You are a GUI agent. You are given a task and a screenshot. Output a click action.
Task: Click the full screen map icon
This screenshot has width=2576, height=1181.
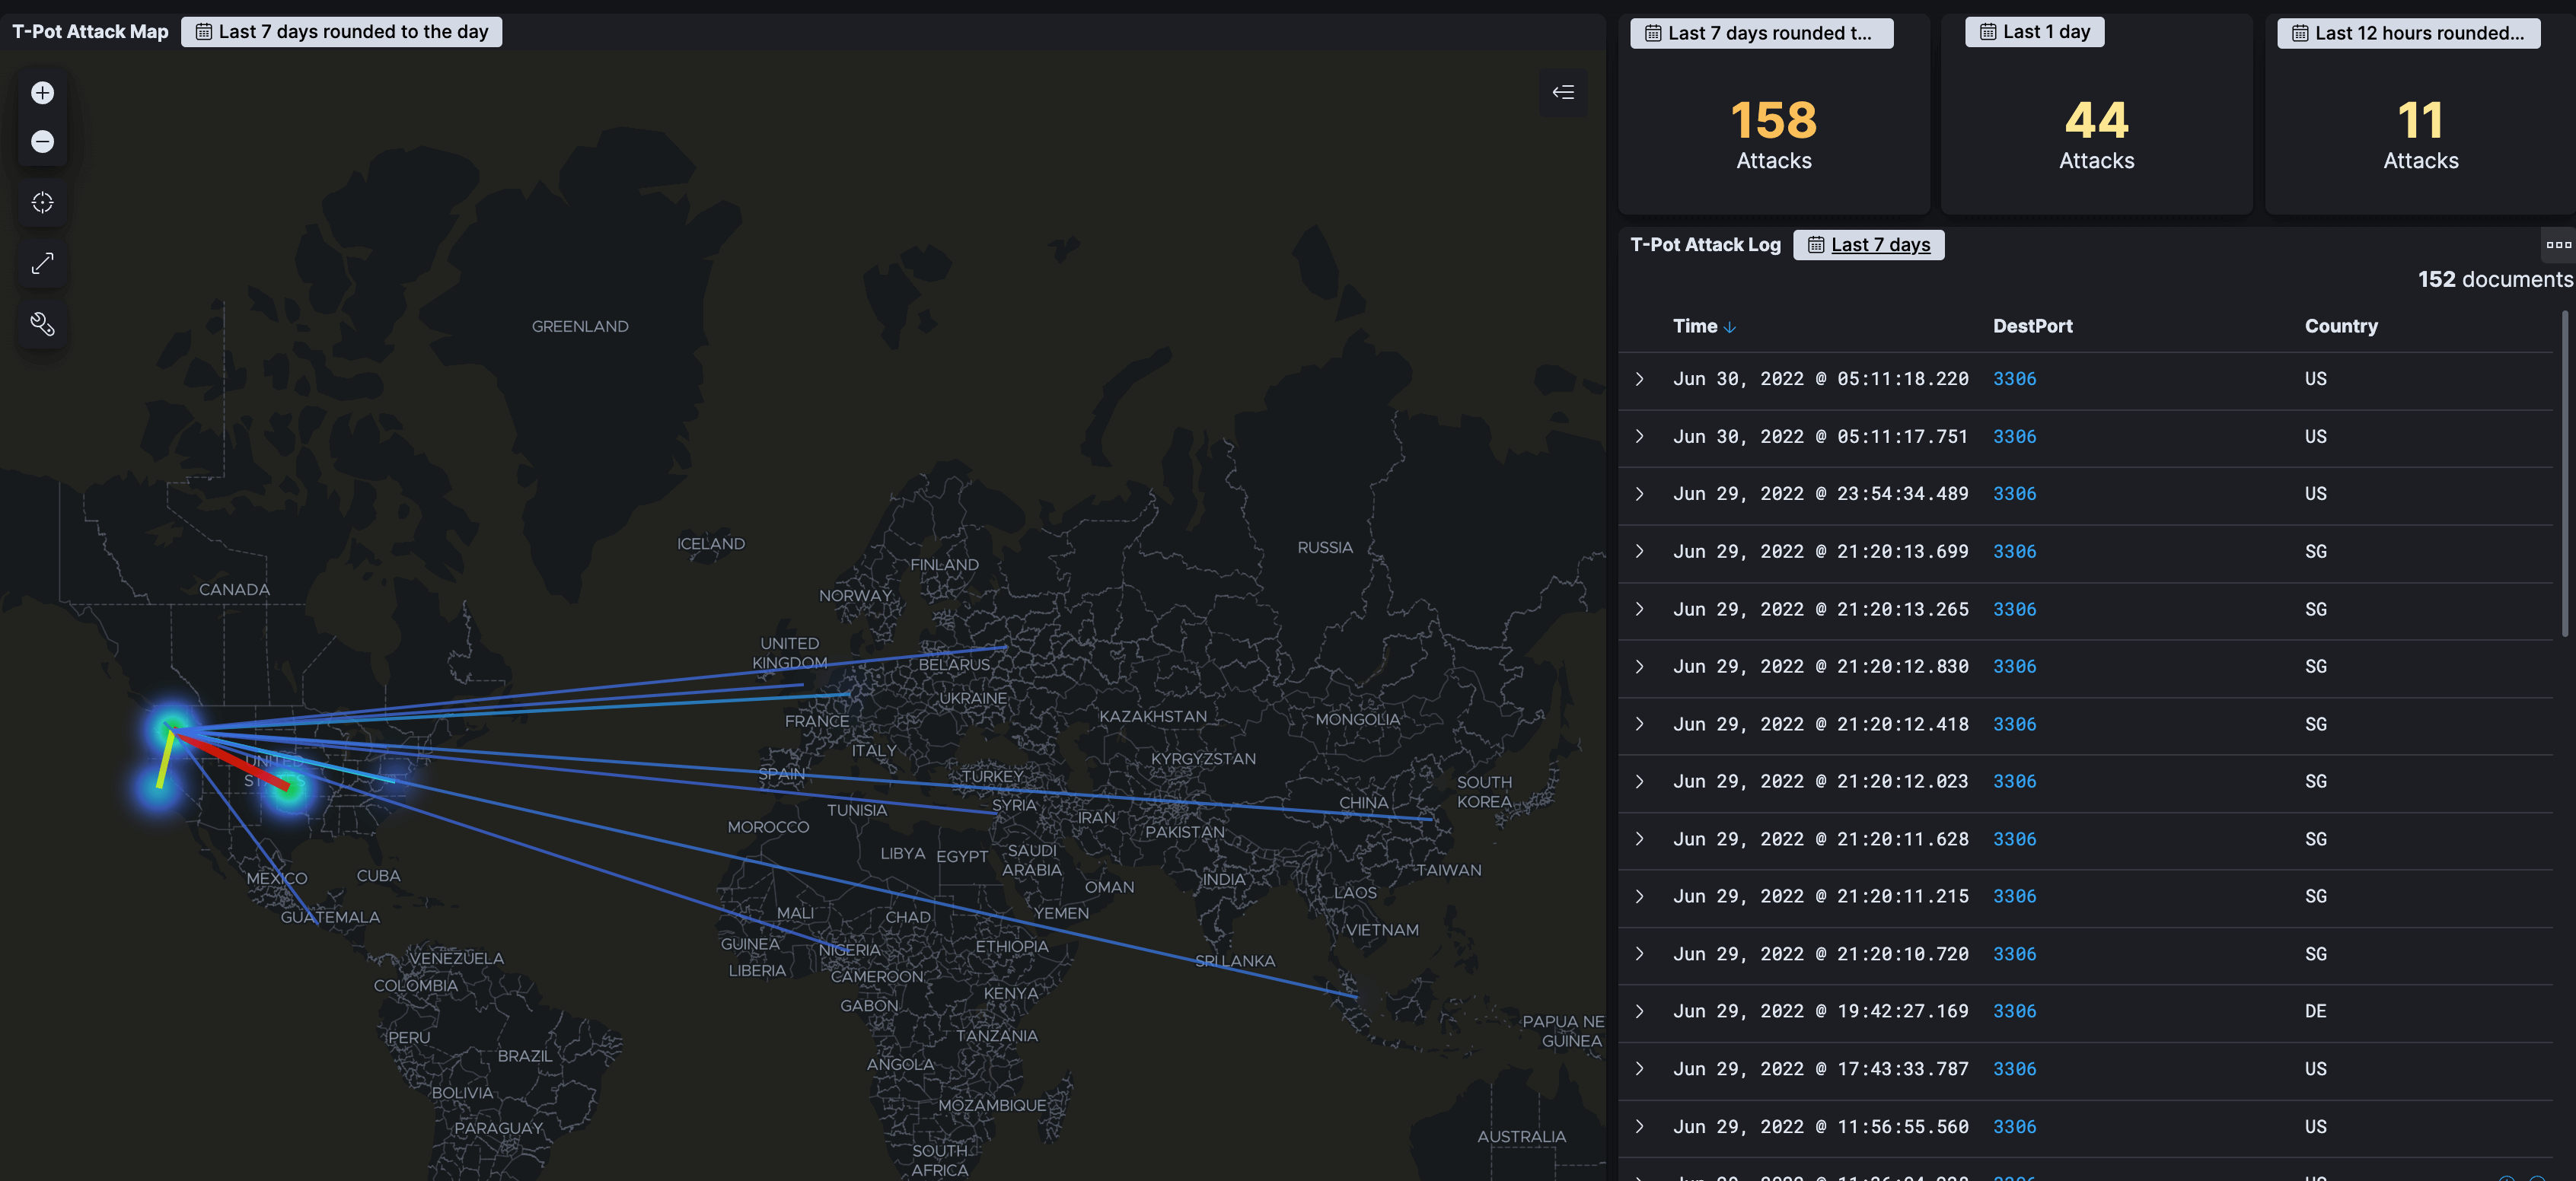42,263
